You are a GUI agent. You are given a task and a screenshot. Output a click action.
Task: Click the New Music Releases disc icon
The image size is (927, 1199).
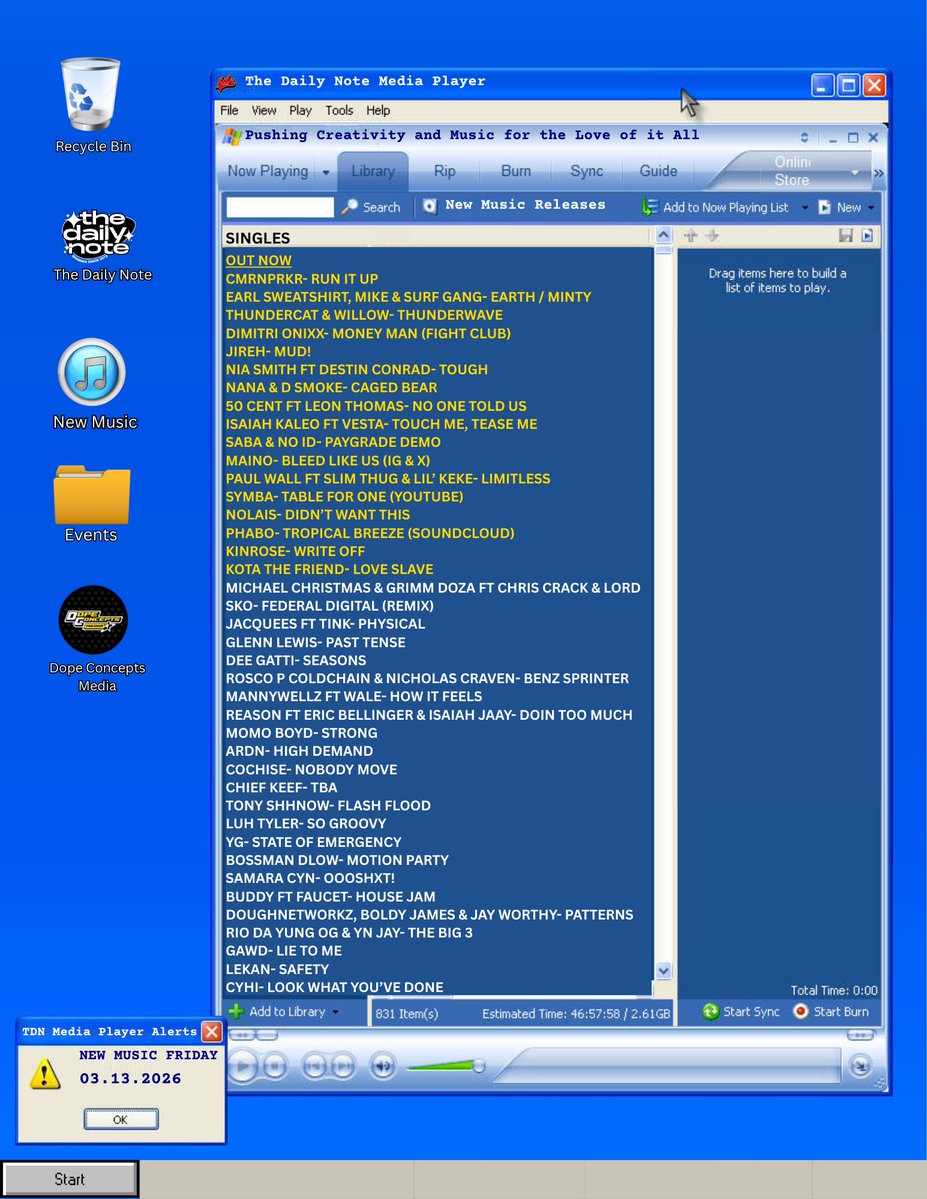click(430, 206)
